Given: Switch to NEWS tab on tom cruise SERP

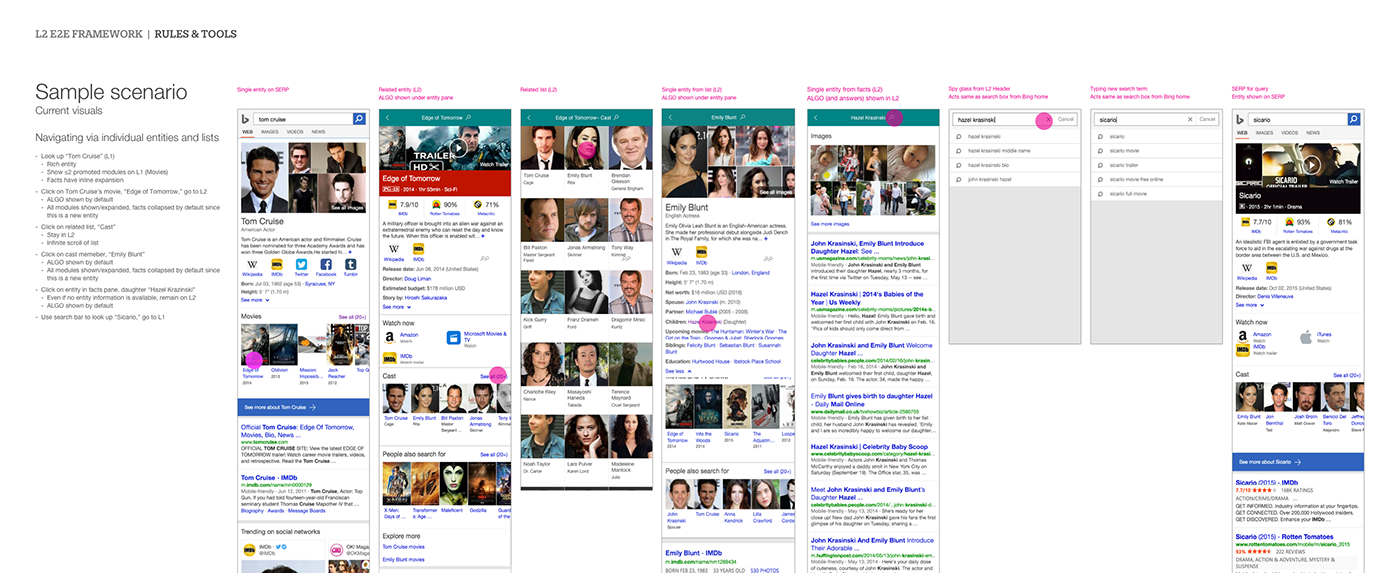Looking at the screenshot, I should click(x=318, y=132).
